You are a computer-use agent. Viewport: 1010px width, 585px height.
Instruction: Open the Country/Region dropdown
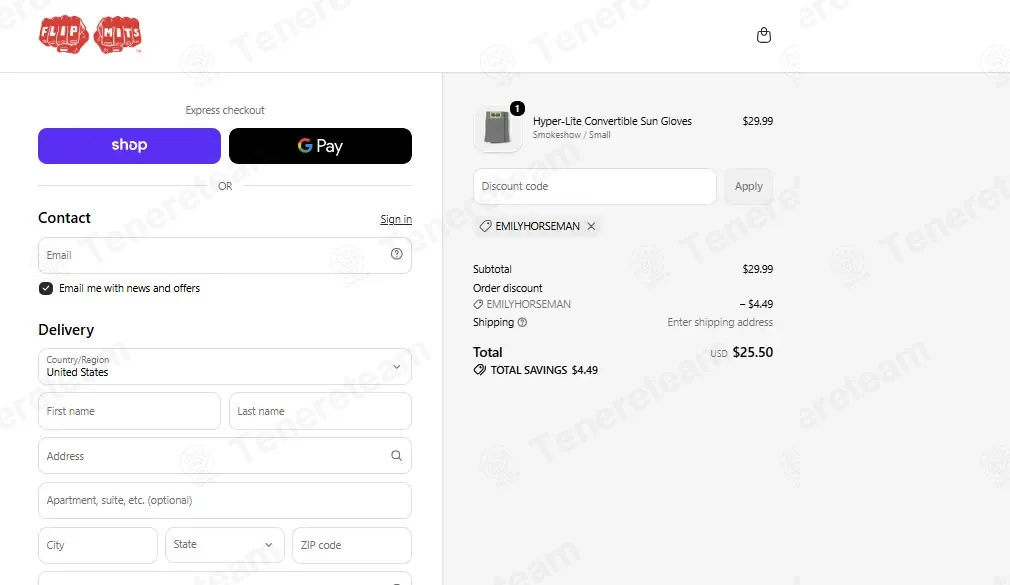225,367
